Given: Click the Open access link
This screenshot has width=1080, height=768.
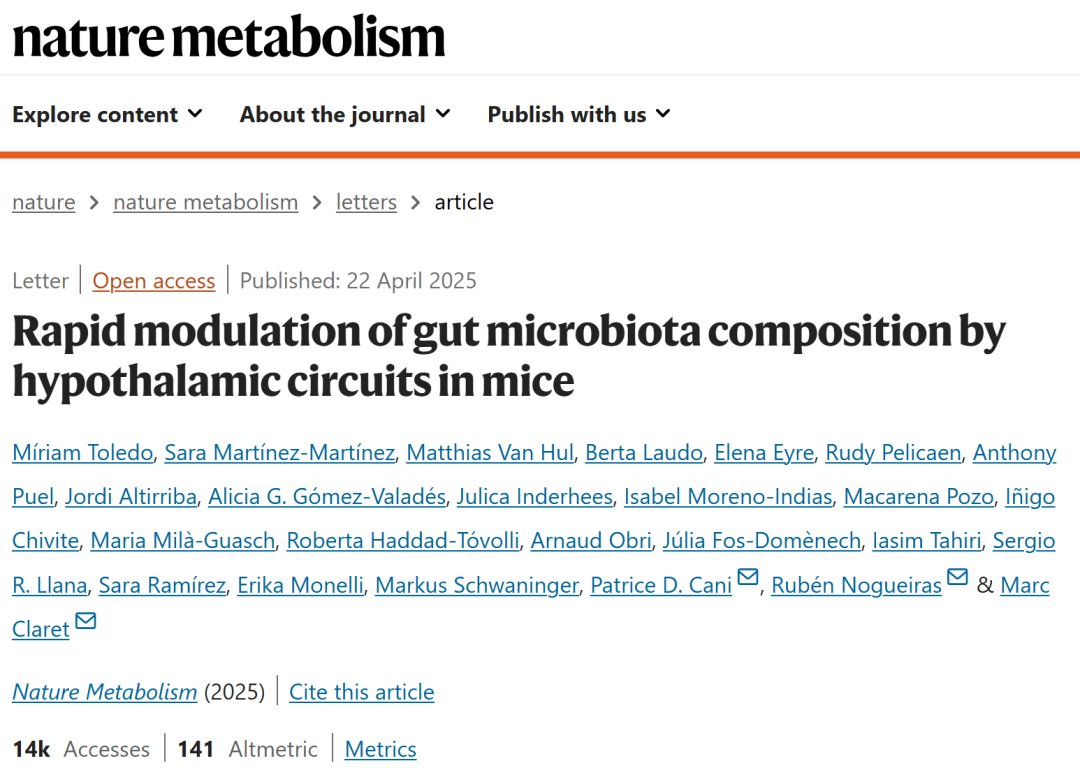Looking at the screenshot, I should point(154,281).
